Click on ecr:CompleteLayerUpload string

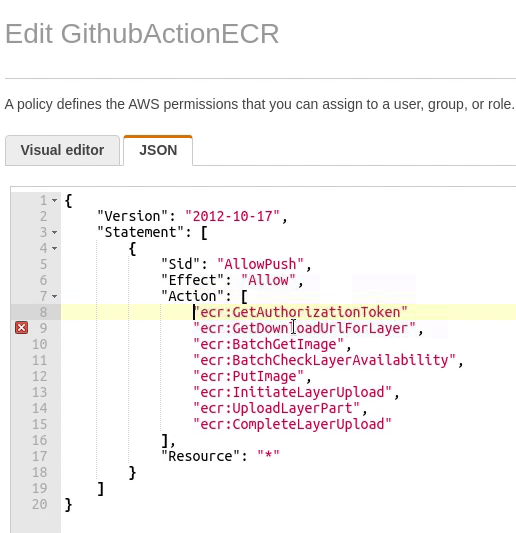[292, 424]
